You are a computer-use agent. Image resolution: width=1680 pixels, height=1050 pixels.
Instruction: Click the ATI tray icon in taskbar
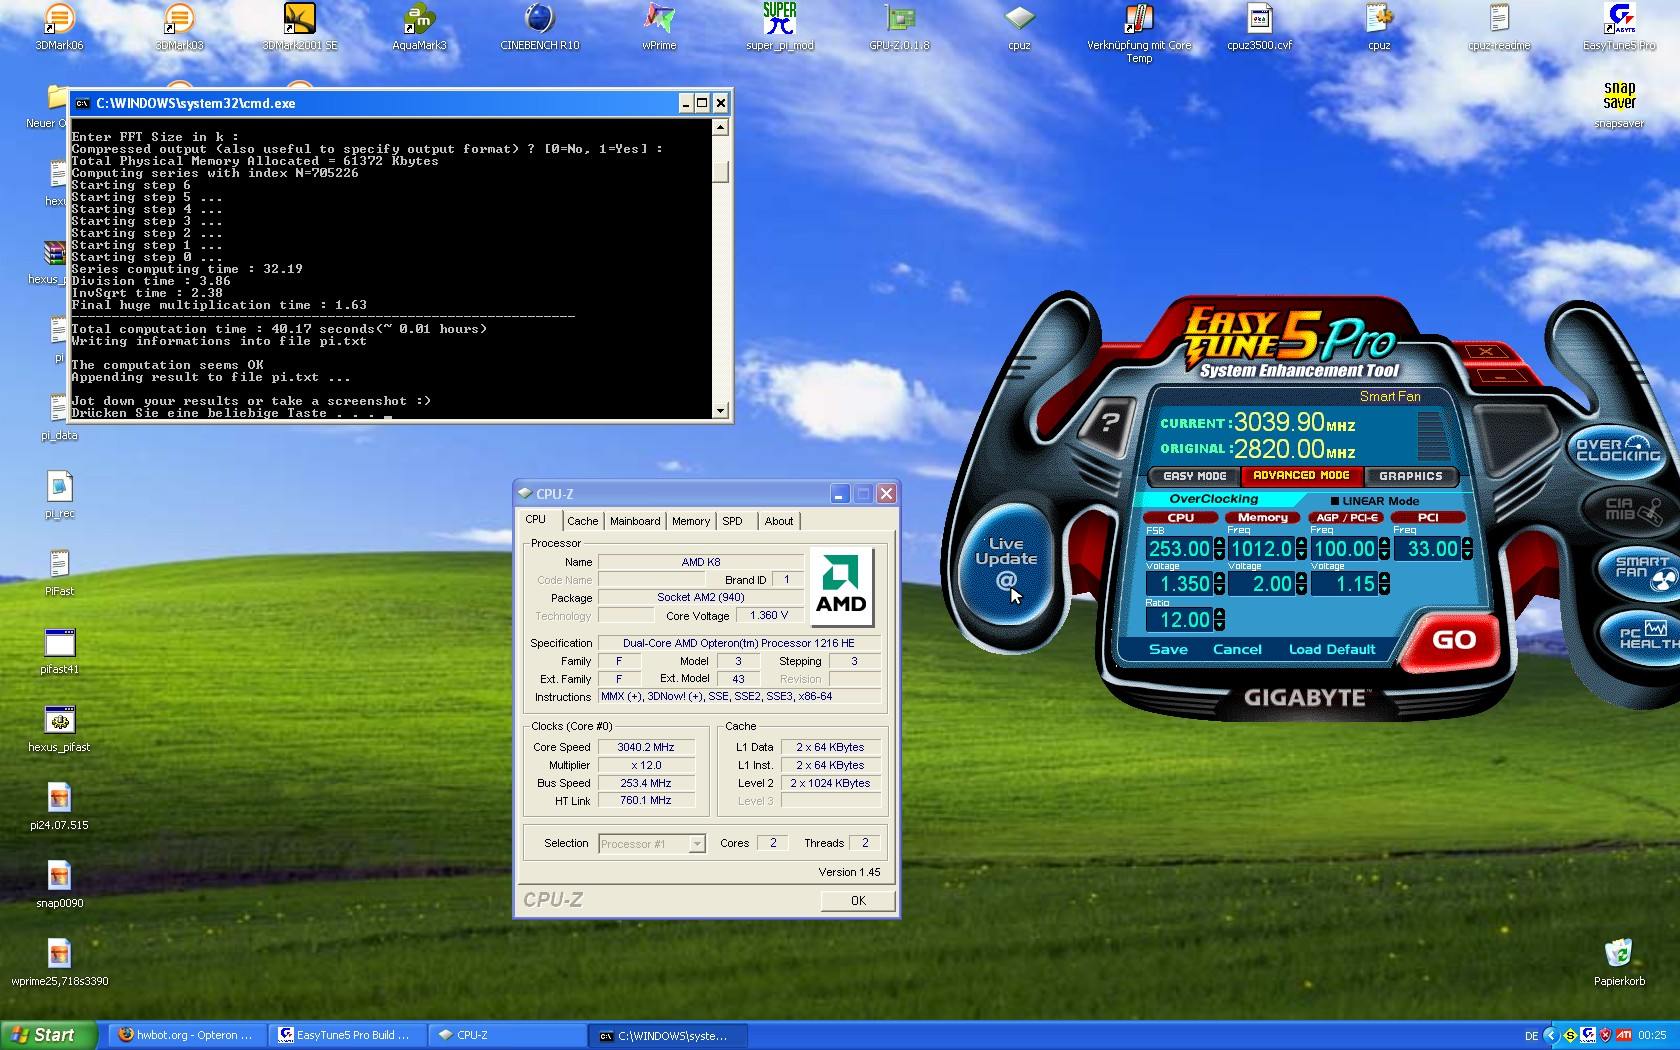(x=1624, y=1035)
